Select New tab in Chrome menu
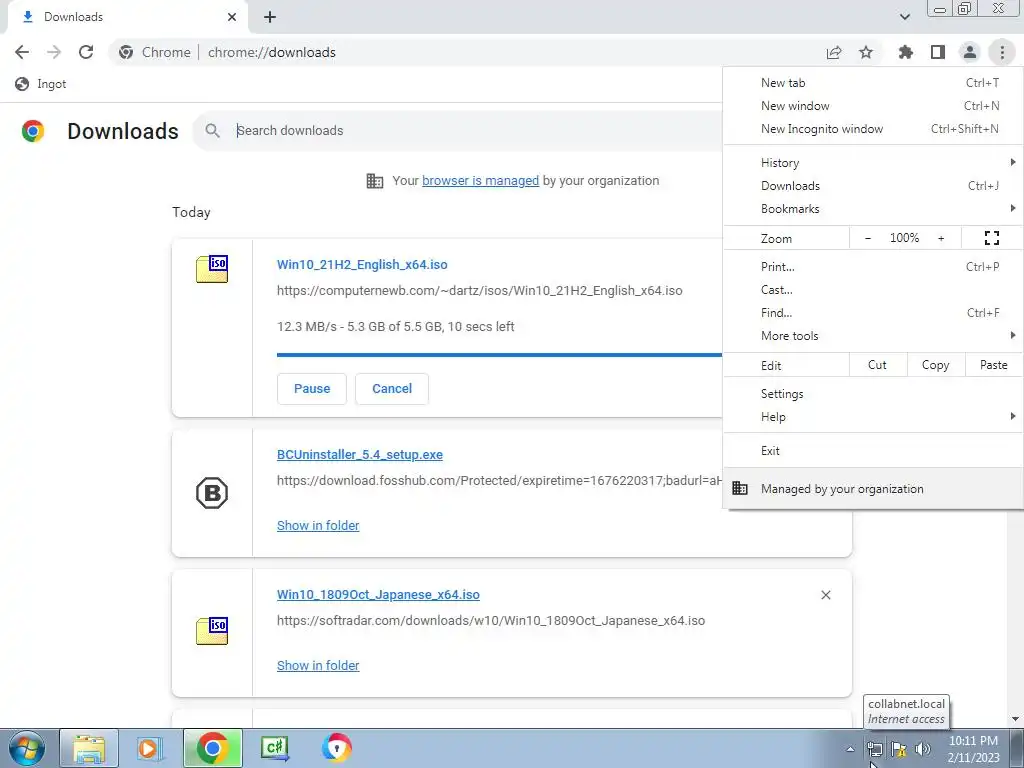Screen dimensions: 1024x768 (873, 83)
